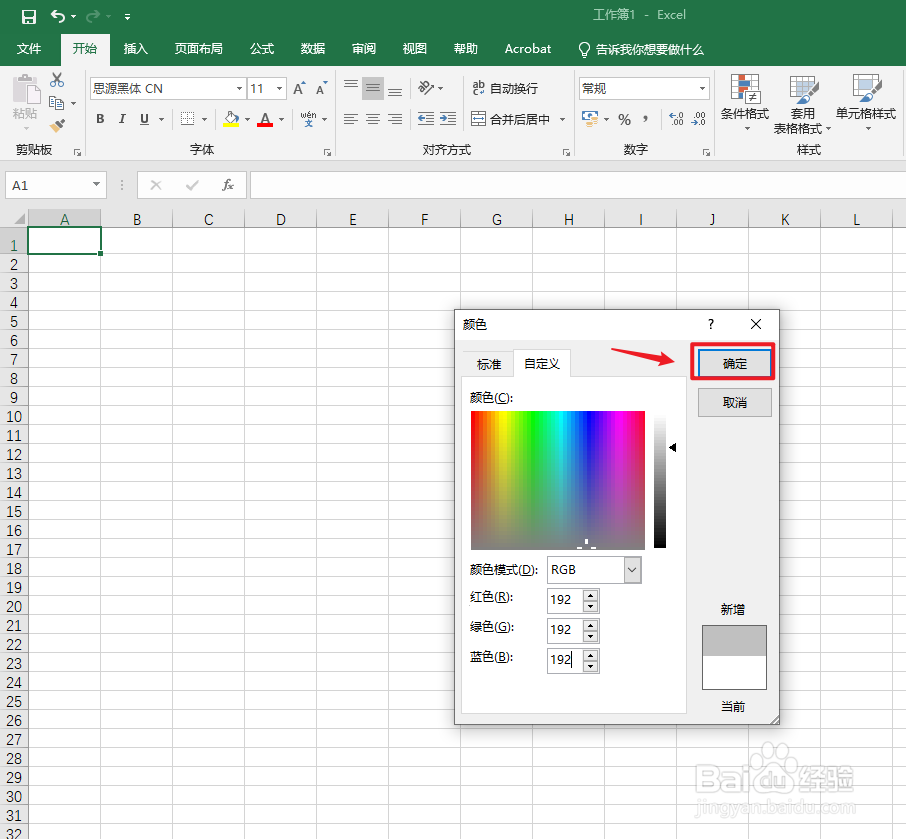Click the 红色(R) value field
The width and height of the screenshot is (906, 839).
[565, 600]
